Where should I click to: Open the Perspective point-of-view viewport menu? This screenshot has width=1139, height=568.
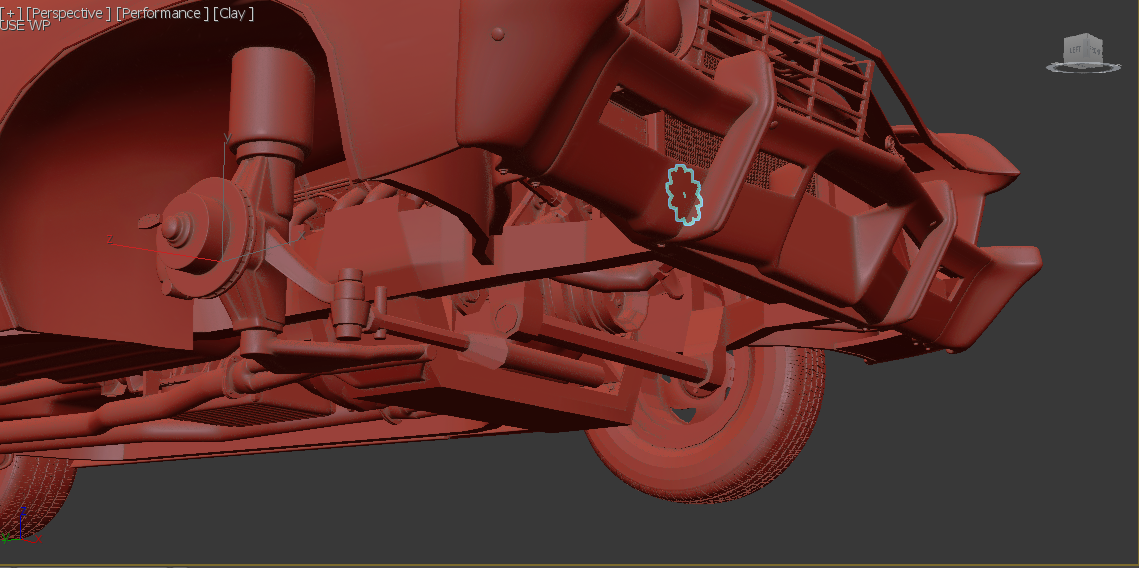pyautogui.click(x=68, y=13)
